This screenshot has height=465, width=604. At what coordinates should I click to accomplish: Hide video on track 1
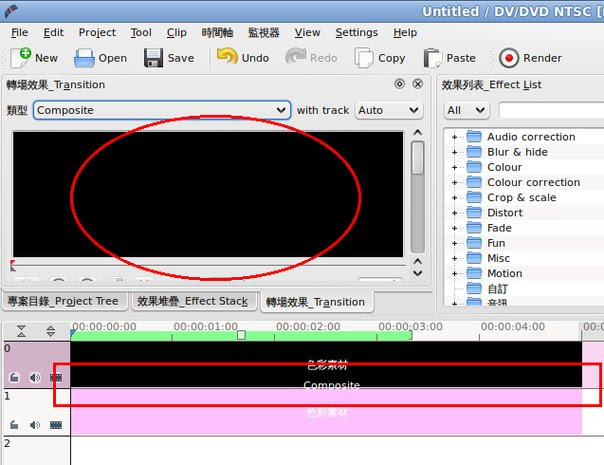[56, 425]
